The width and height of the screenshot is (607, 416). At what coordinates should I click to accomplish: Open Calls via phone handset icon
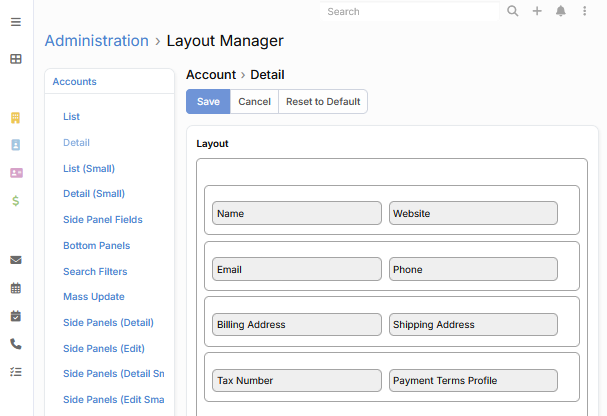click(x=16, y=344)
